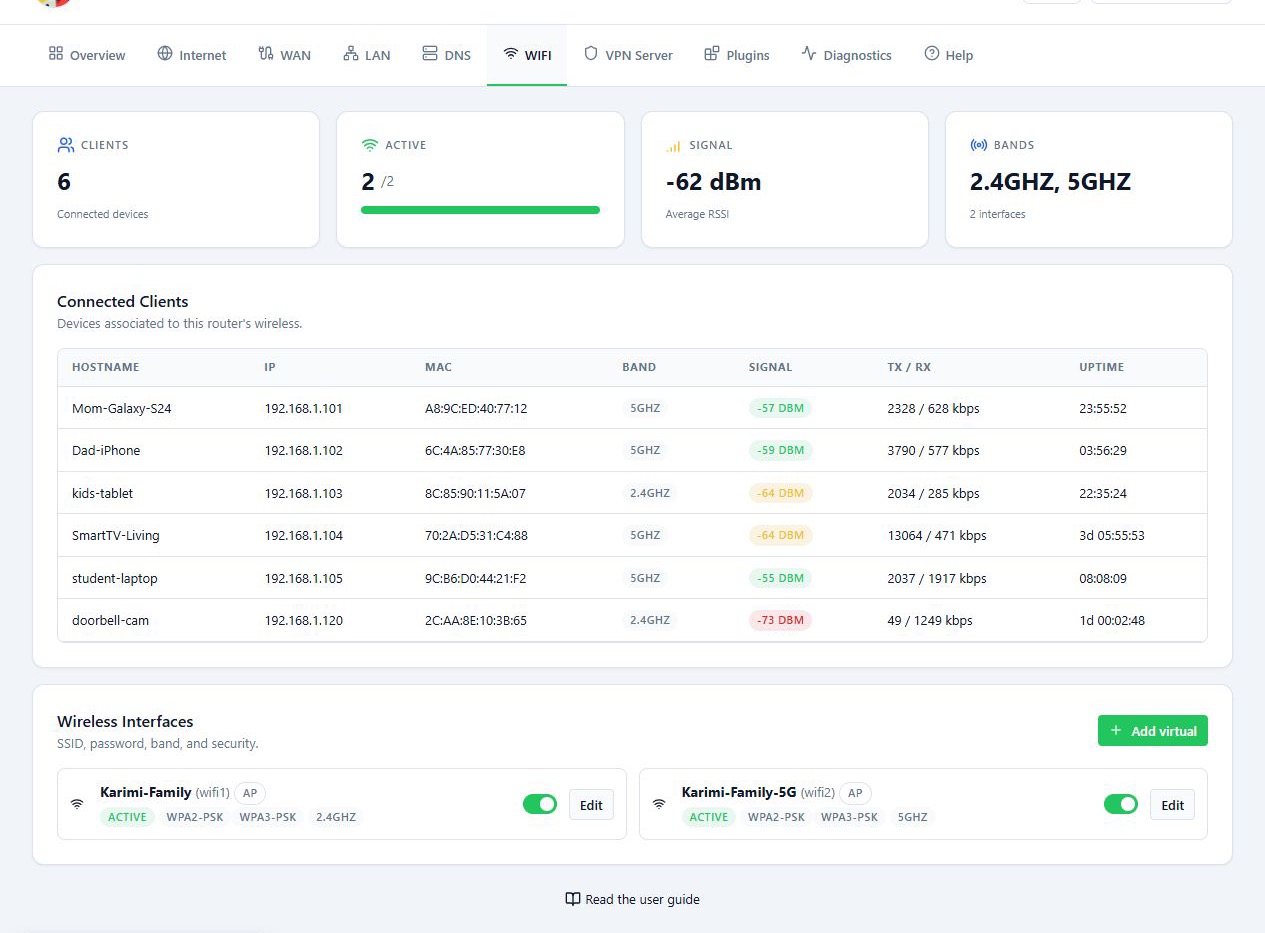The image size is (1265, 933).
Task: Click the wifi icon beside Karimi-Family-5G
Action: [658, 804]
